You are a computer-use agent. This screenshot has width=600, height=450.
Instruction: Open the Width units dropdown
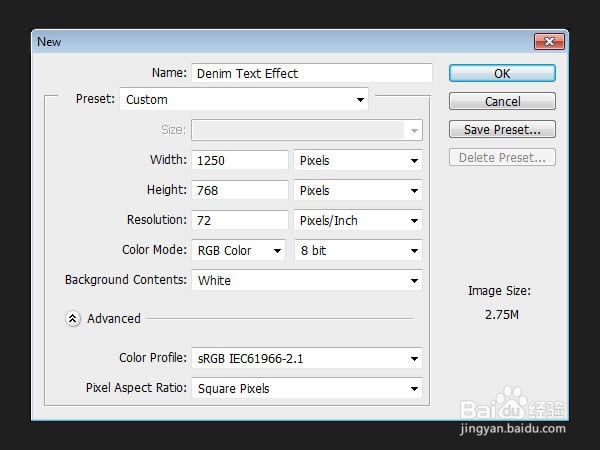coord(358,160)
